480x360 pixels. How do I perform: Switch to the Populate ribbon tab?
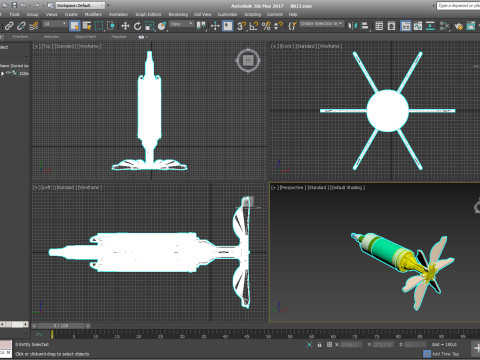click(x=119, y=36)
